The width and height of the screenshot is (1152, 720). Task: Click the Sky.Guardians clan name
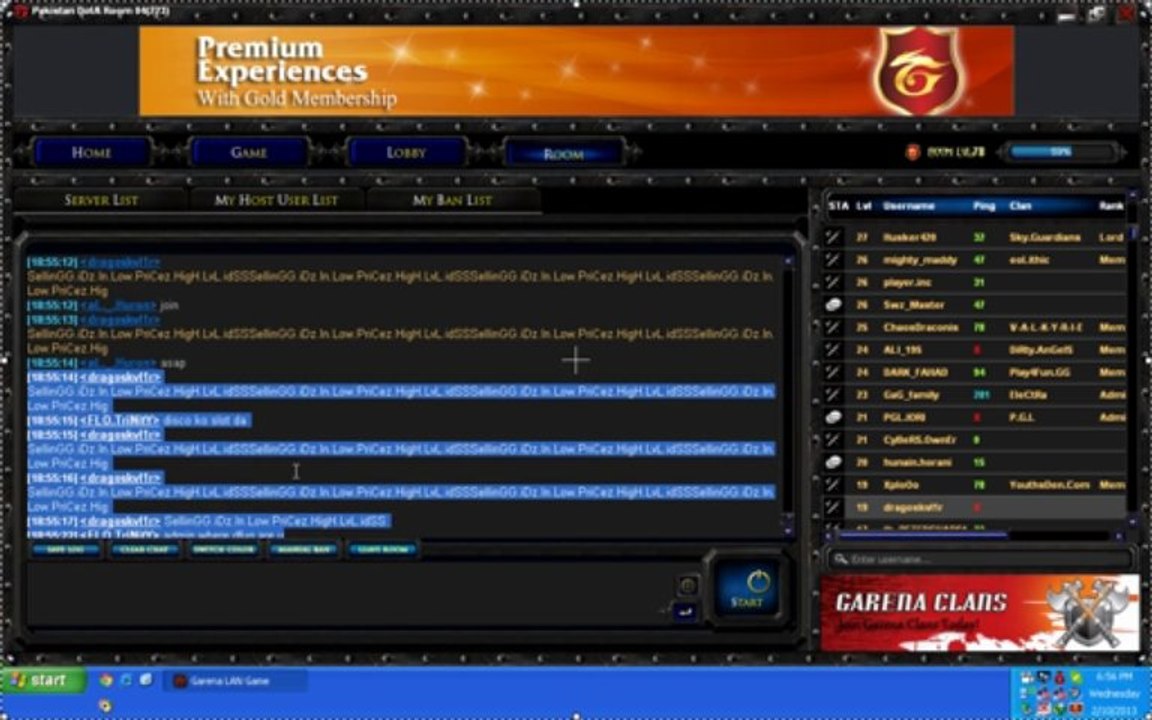tap(1044, 237)
